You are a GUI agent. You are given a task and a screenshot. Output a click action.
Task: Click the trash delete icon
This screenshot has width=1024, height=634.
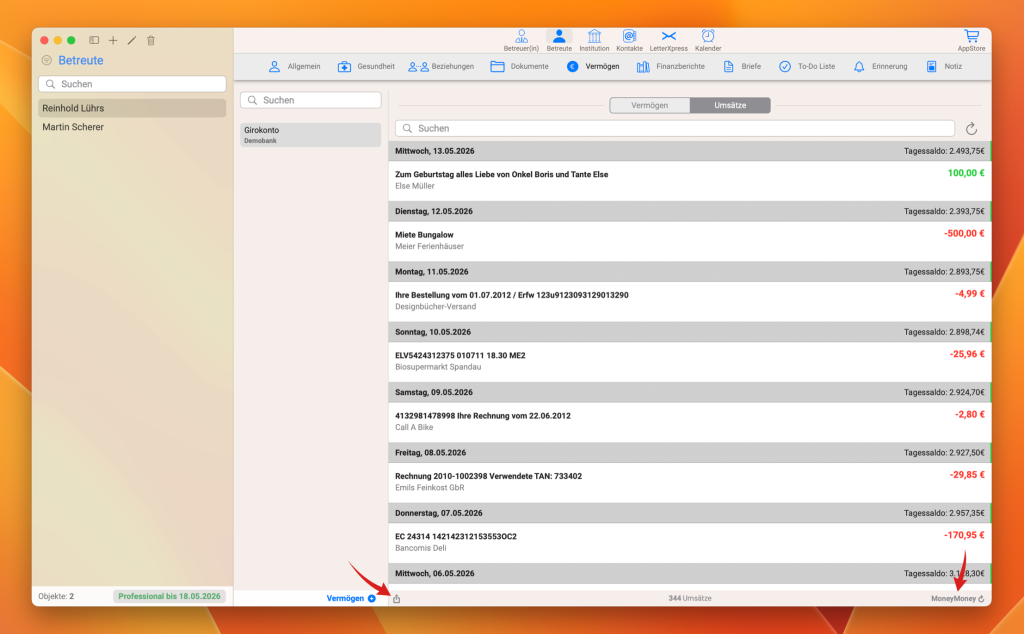pyautogui.click(x=151, y=40)
